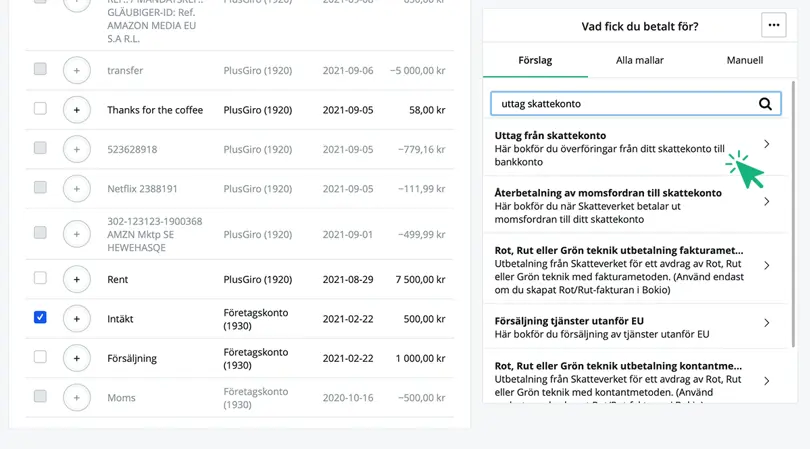Click plus icon beside transfer row
Viewport: 810px width, 449px height.
(76, 70)
